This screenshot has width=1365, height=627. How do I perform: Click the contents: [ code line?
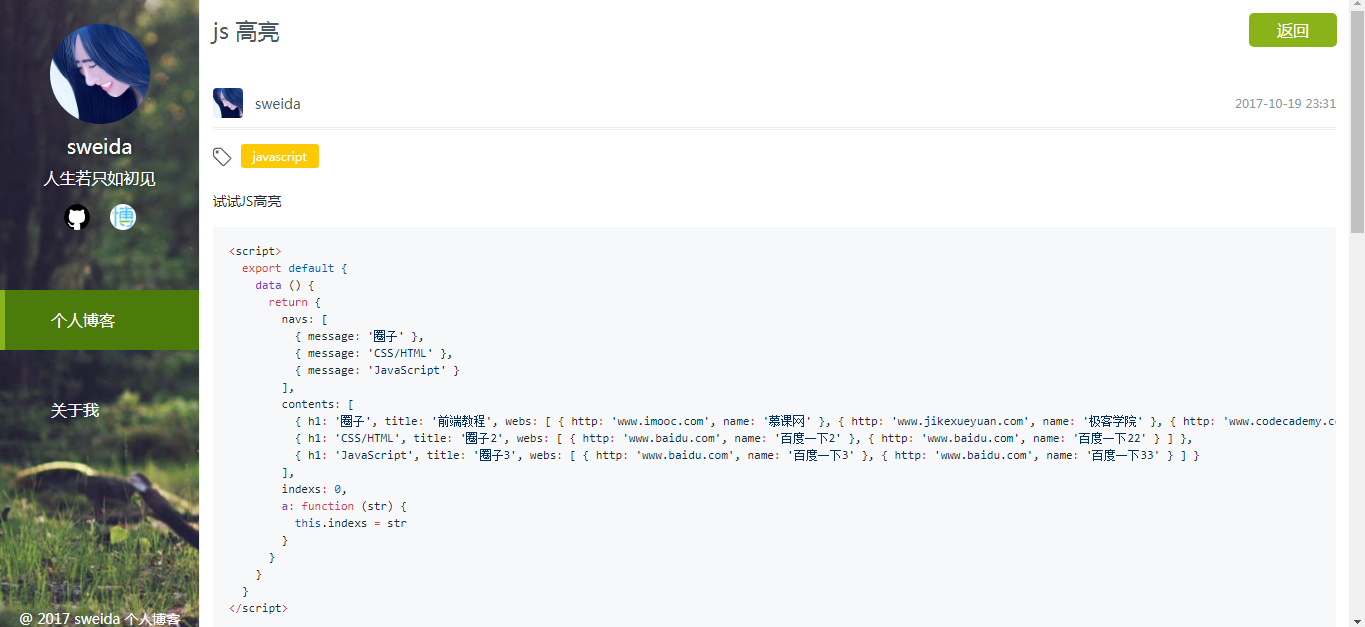[318, 404]
